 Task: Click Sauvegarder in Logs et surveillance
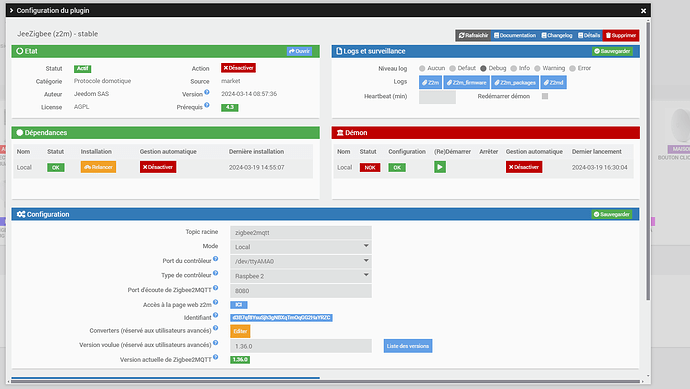pyautogui.click(x=612, y=51)
